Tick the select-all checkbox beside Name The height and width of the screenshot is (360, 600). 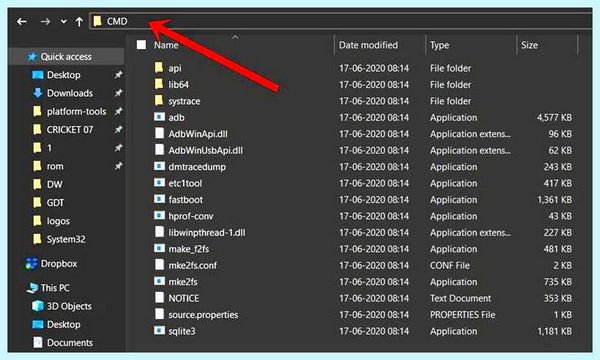142,45
